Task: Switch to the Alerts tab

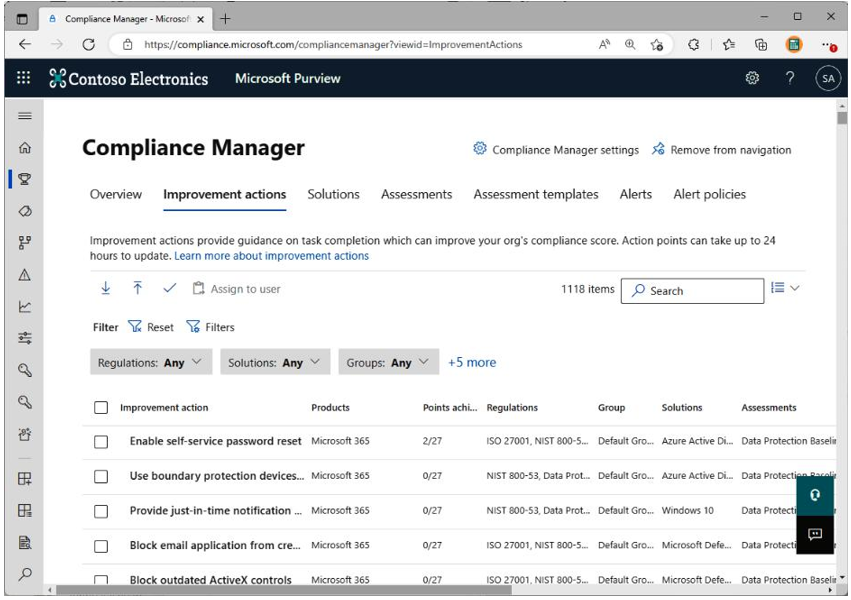Action: [636, 194]
